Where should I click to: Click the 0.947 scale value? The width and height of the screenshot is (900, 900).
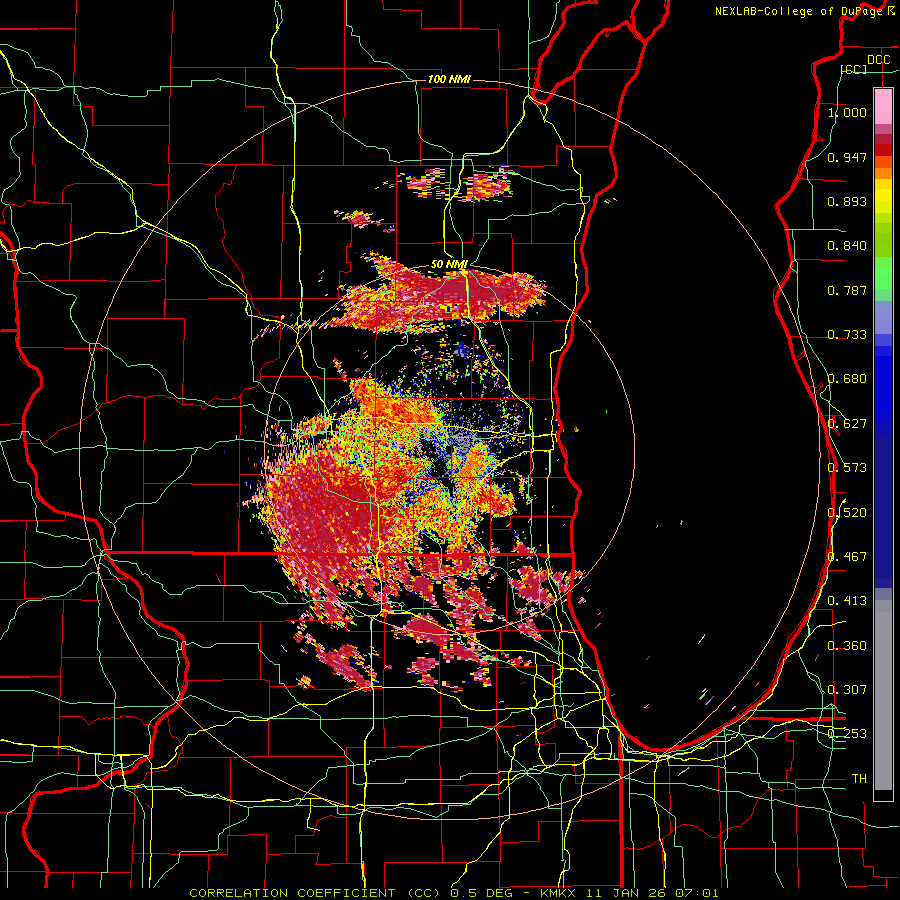click(847, 157)
